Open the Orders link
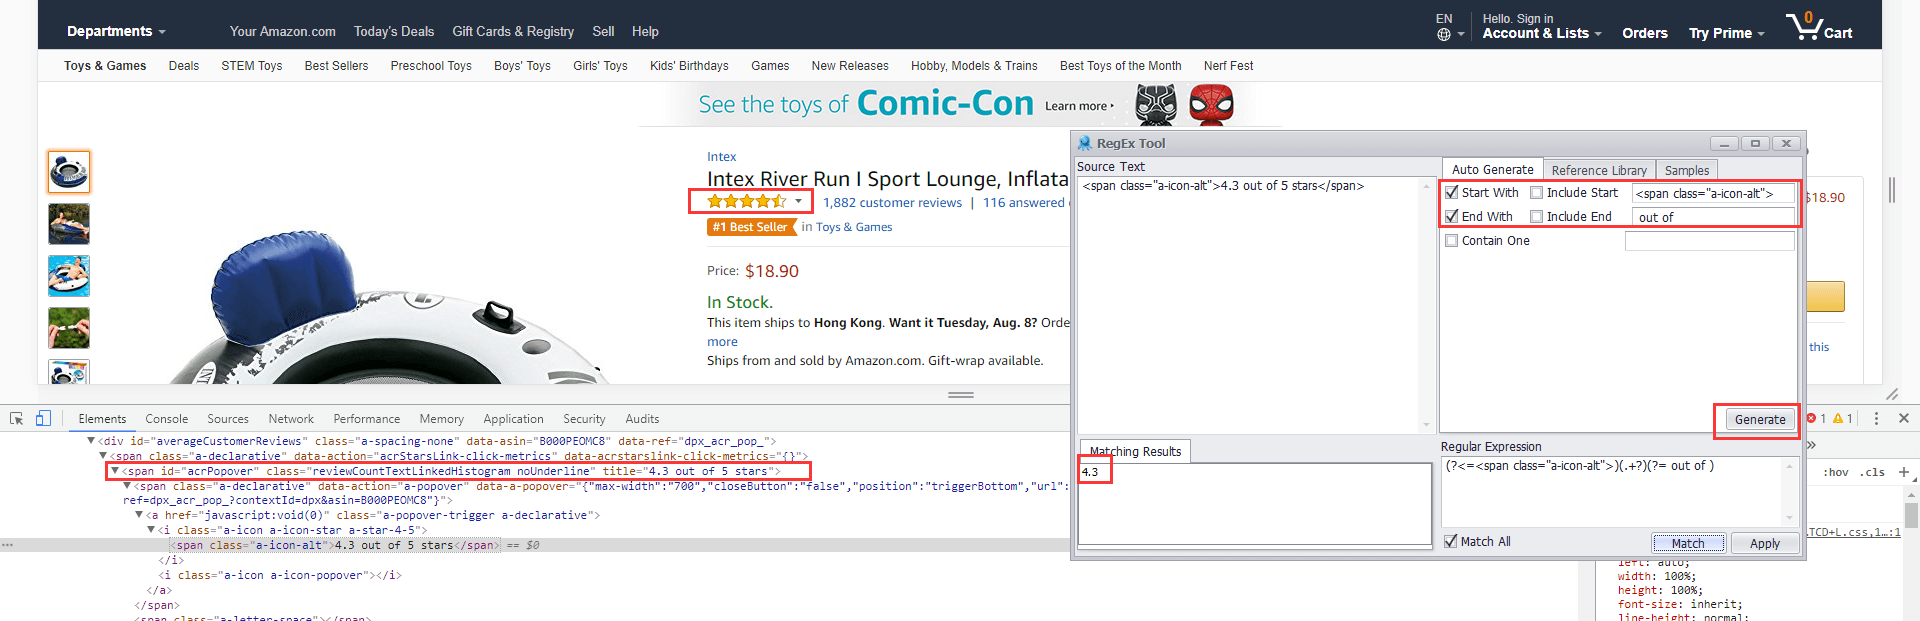 (x=1645, y=33)
